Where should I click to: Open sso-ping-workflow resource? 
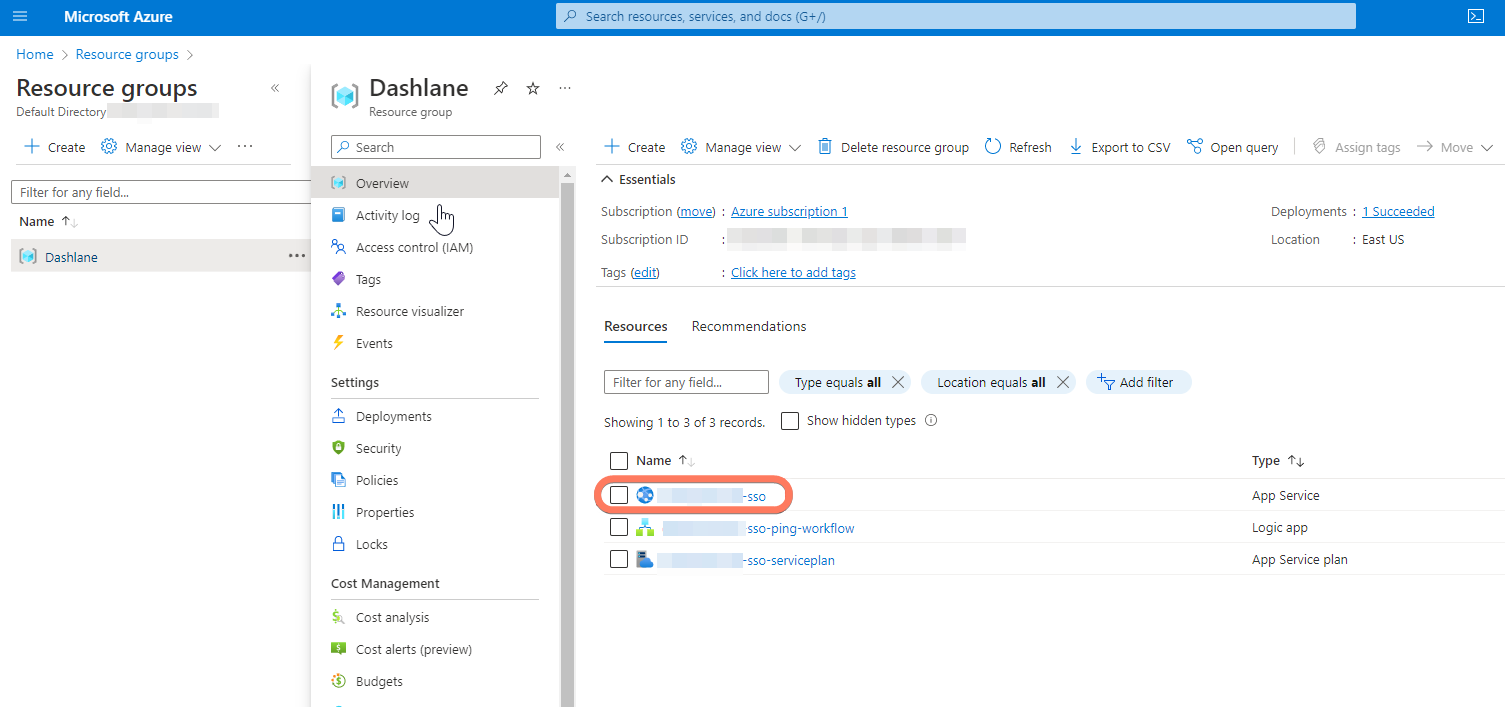pyautogui.click(x=759, y=528)
